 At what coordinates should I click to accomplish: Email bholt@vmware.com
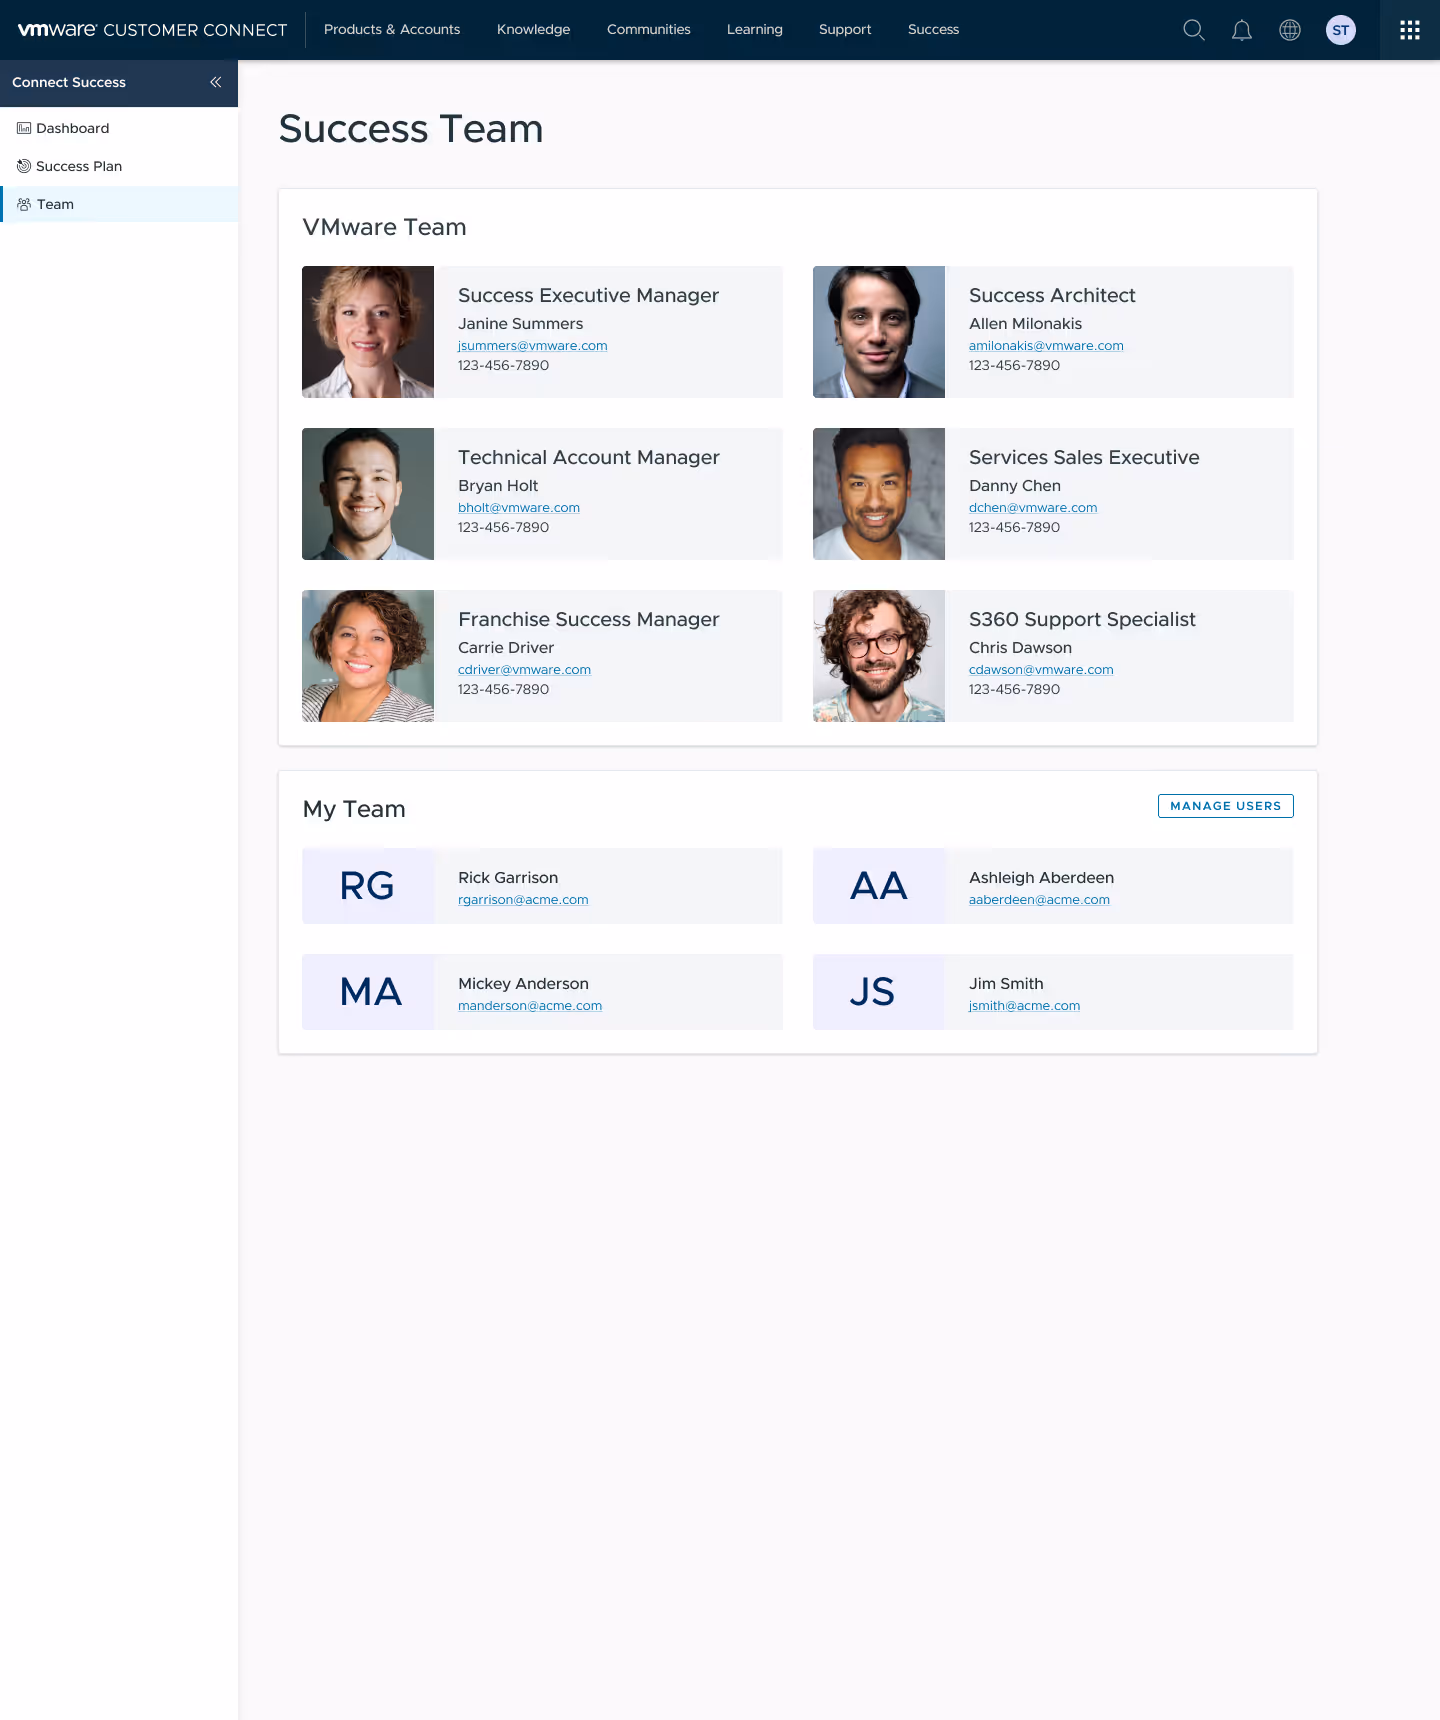click(519, 508)
